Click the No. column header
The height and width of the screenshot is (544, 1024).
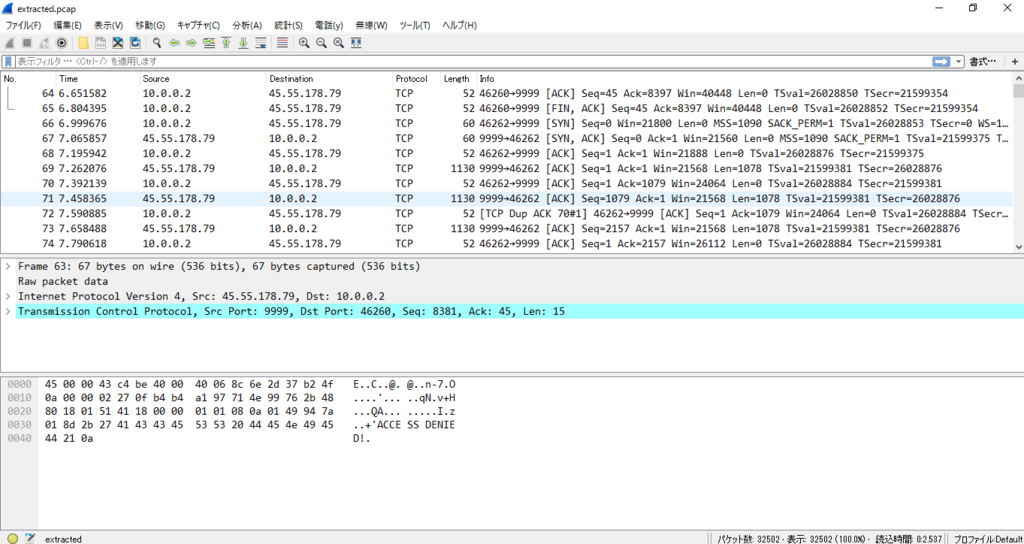[29, 78]
